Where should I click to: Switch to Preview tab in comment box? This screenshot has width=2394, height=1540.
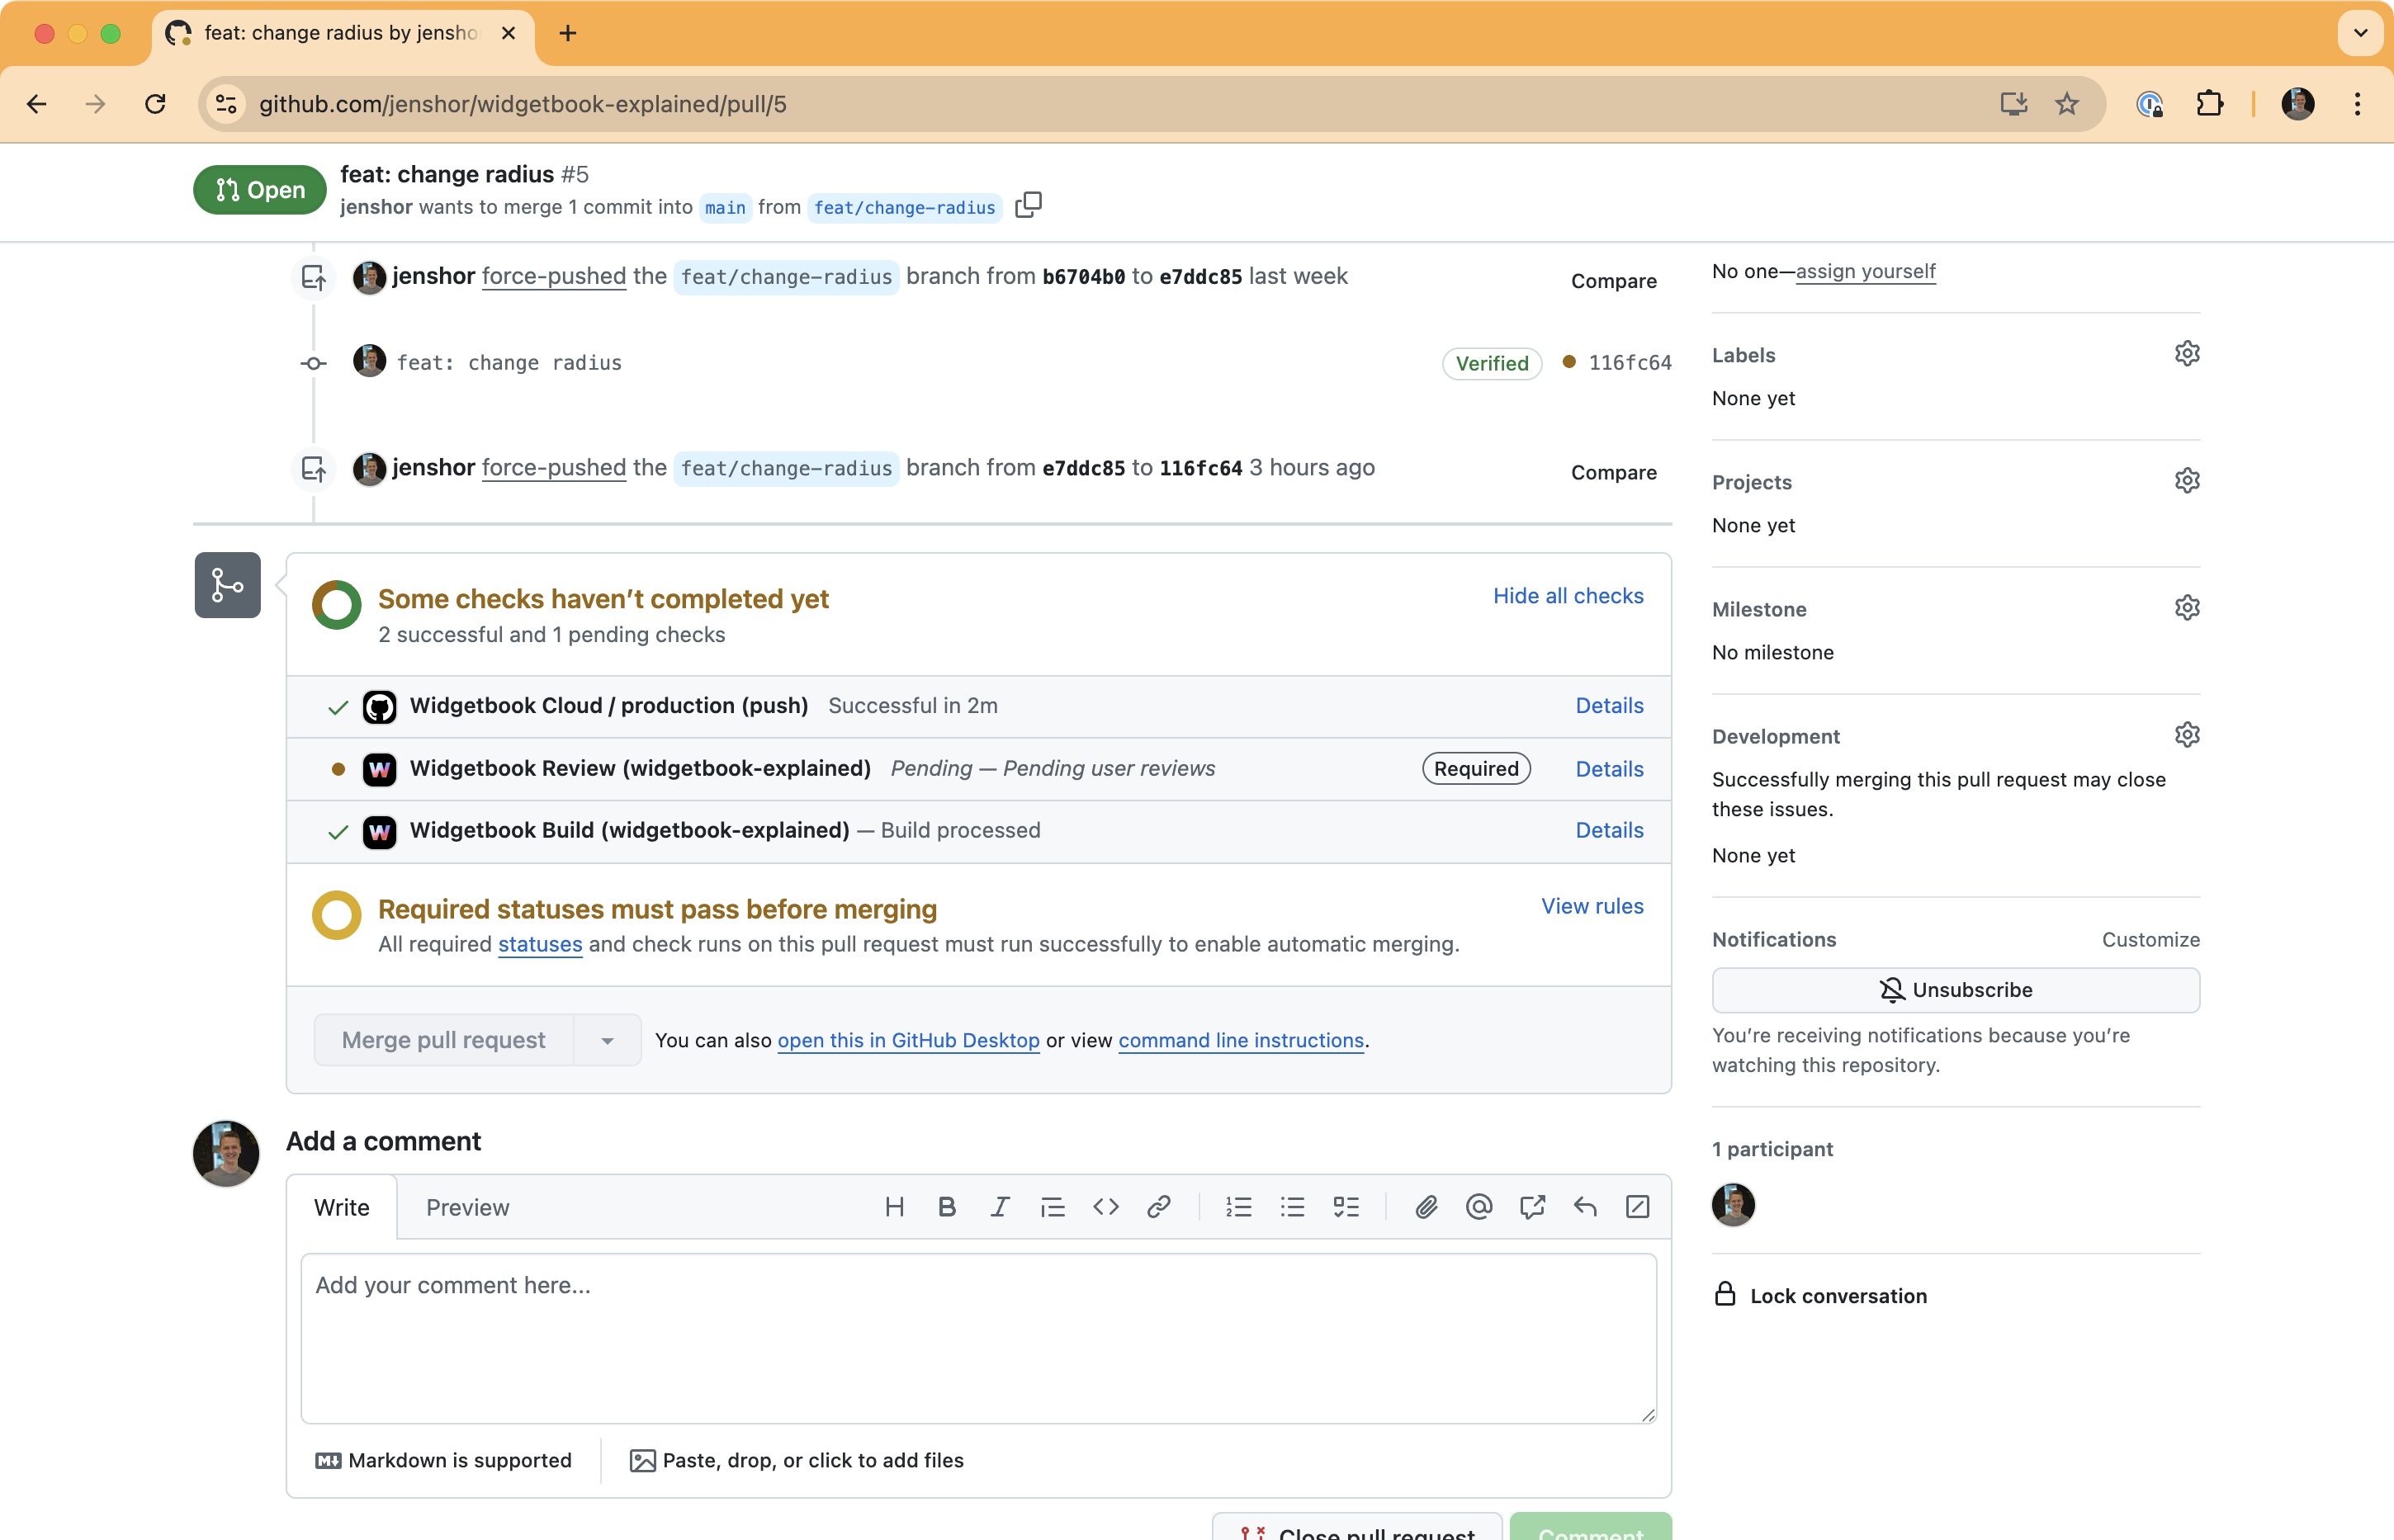pyautogui.click(x=467, y=1208)
